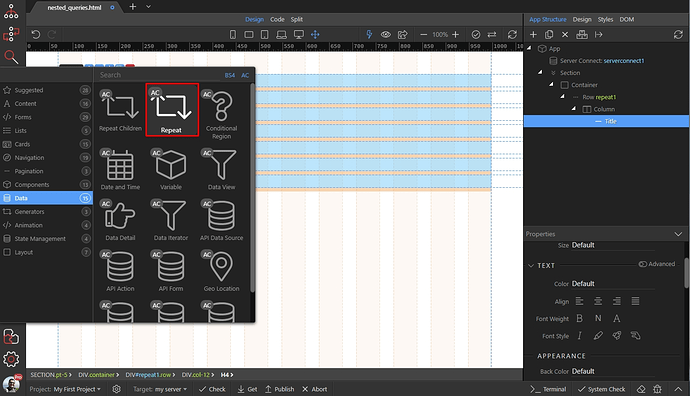Click the component Search field
Image resolution: width=690 pixels, height=396 pixels.
coord(158,75)
